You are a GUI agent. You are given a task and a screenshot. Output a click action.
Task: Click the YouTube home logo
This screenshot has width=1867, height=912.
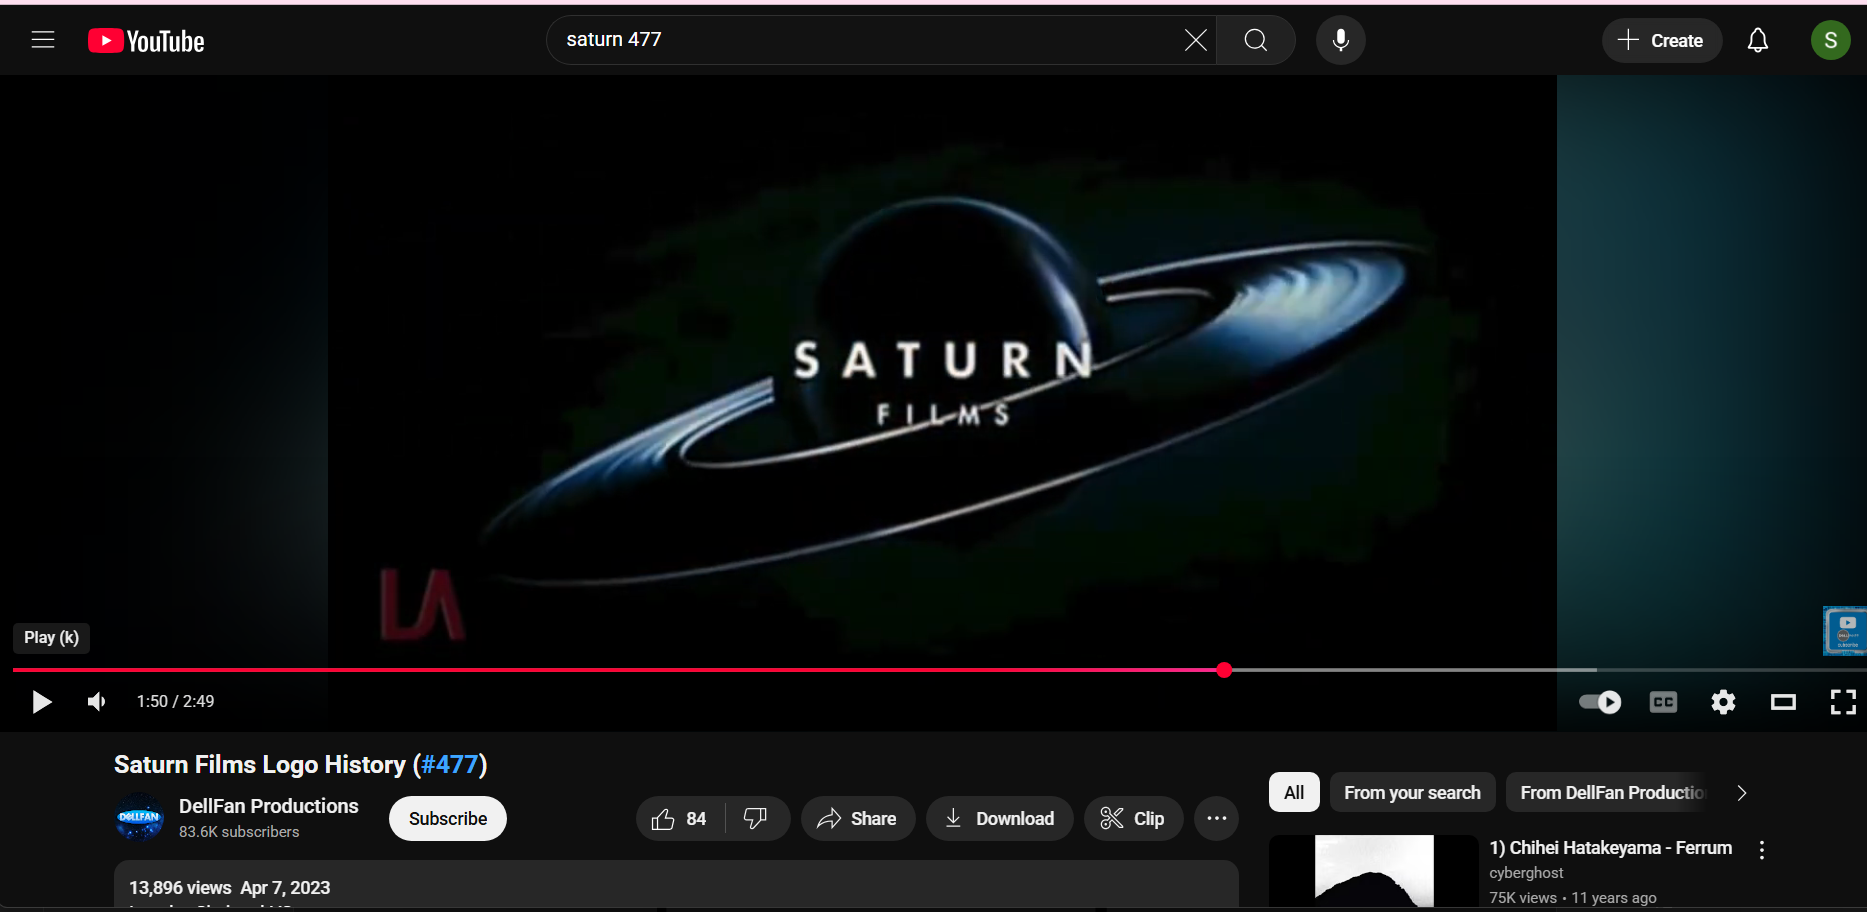[x=146, y=41]
